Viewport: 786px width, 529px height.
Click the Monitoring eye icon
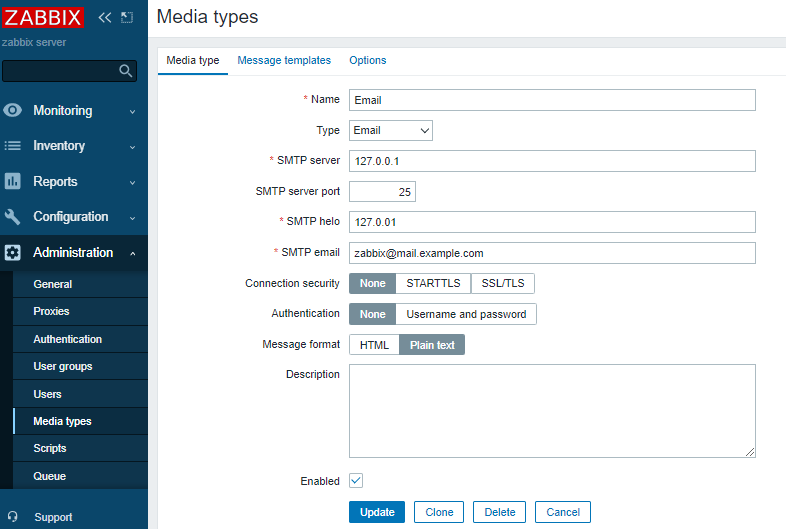tap(13, 110)
